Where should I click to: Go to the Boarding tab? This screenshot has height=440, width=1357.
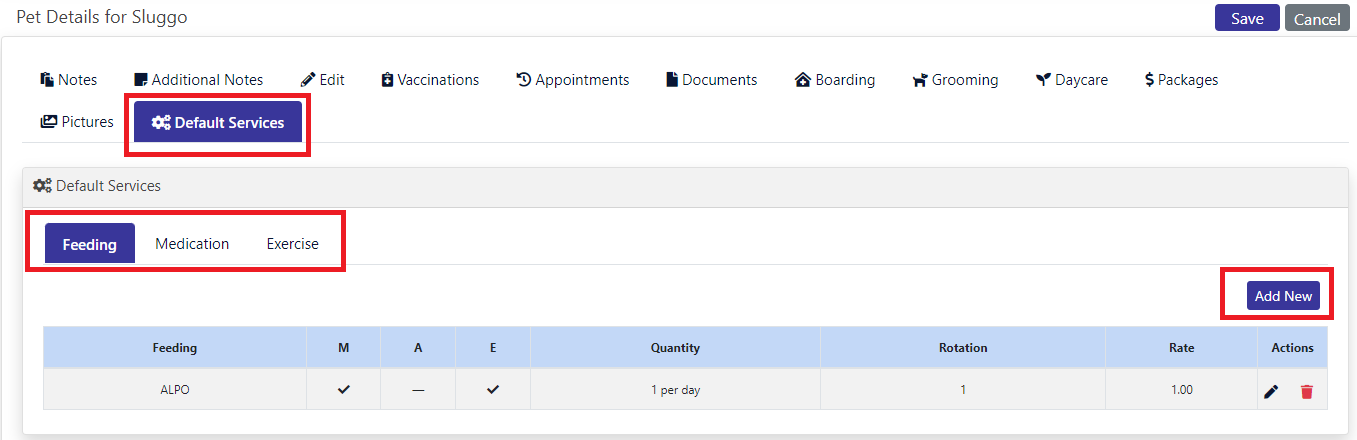[x=835, y=80]
